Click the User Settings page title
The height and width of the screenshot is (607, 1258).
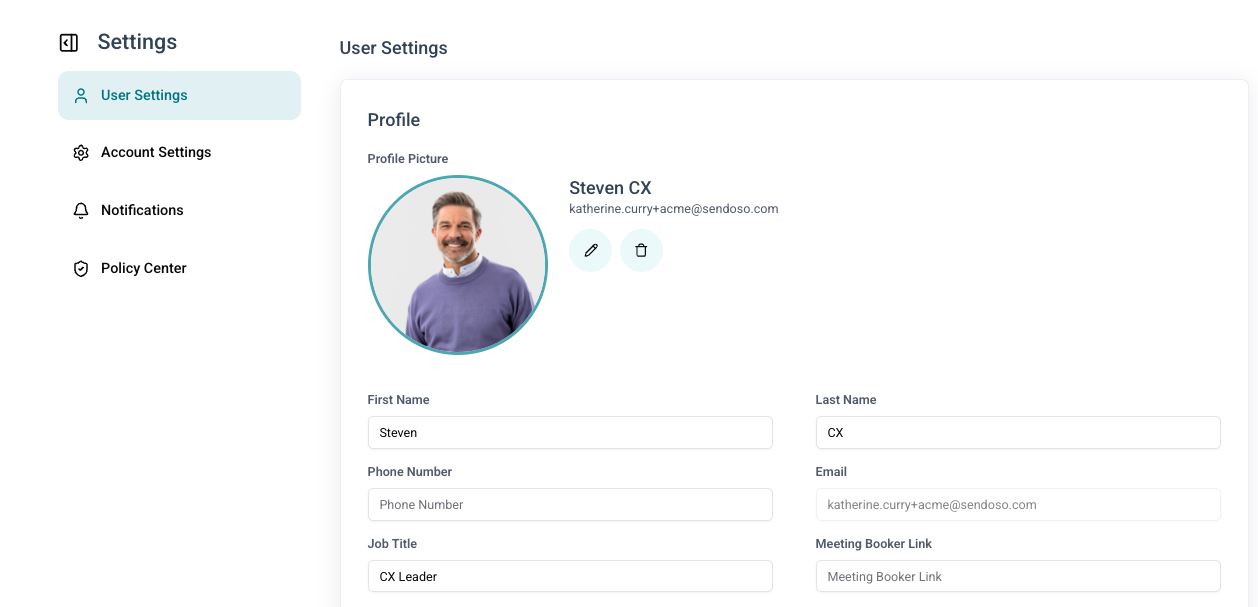(394, 48)
